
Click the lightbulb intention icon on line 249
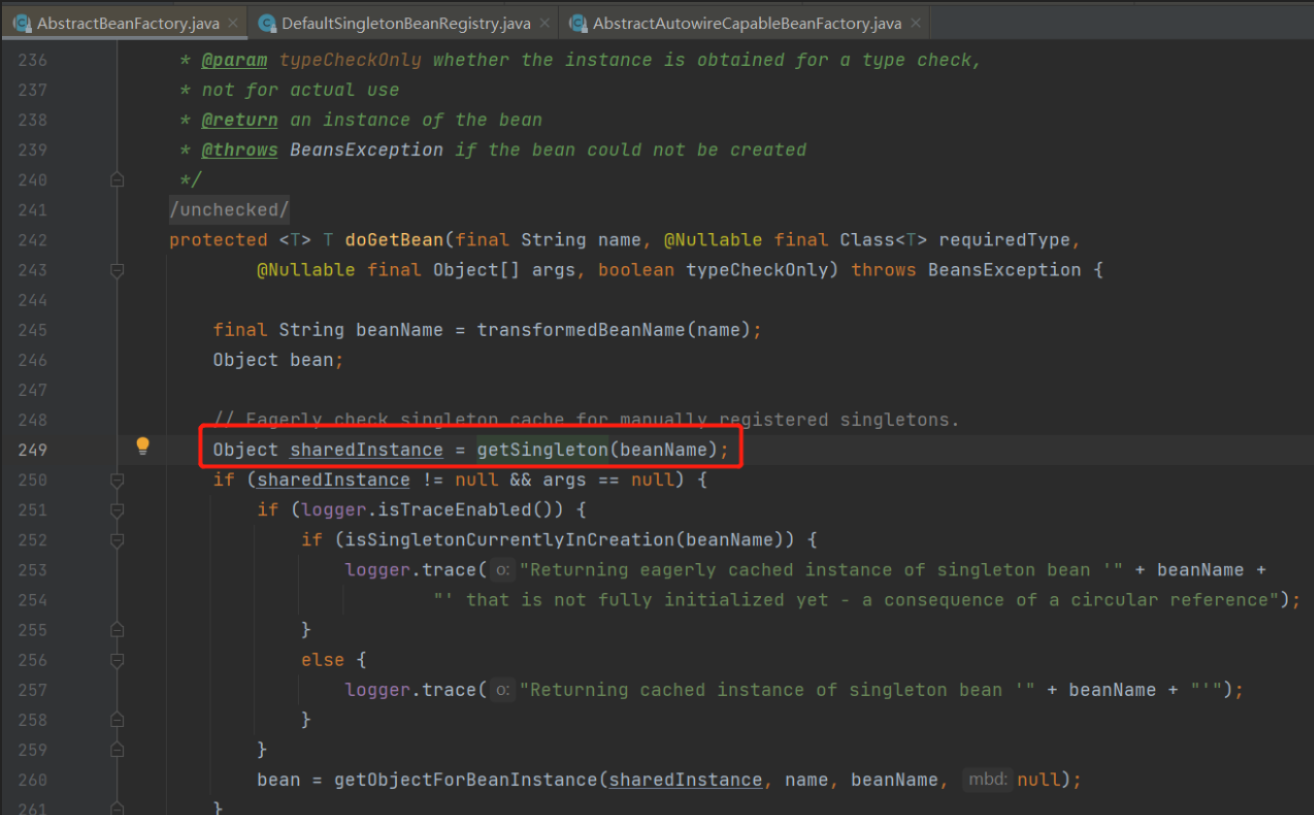click(143, 446)
